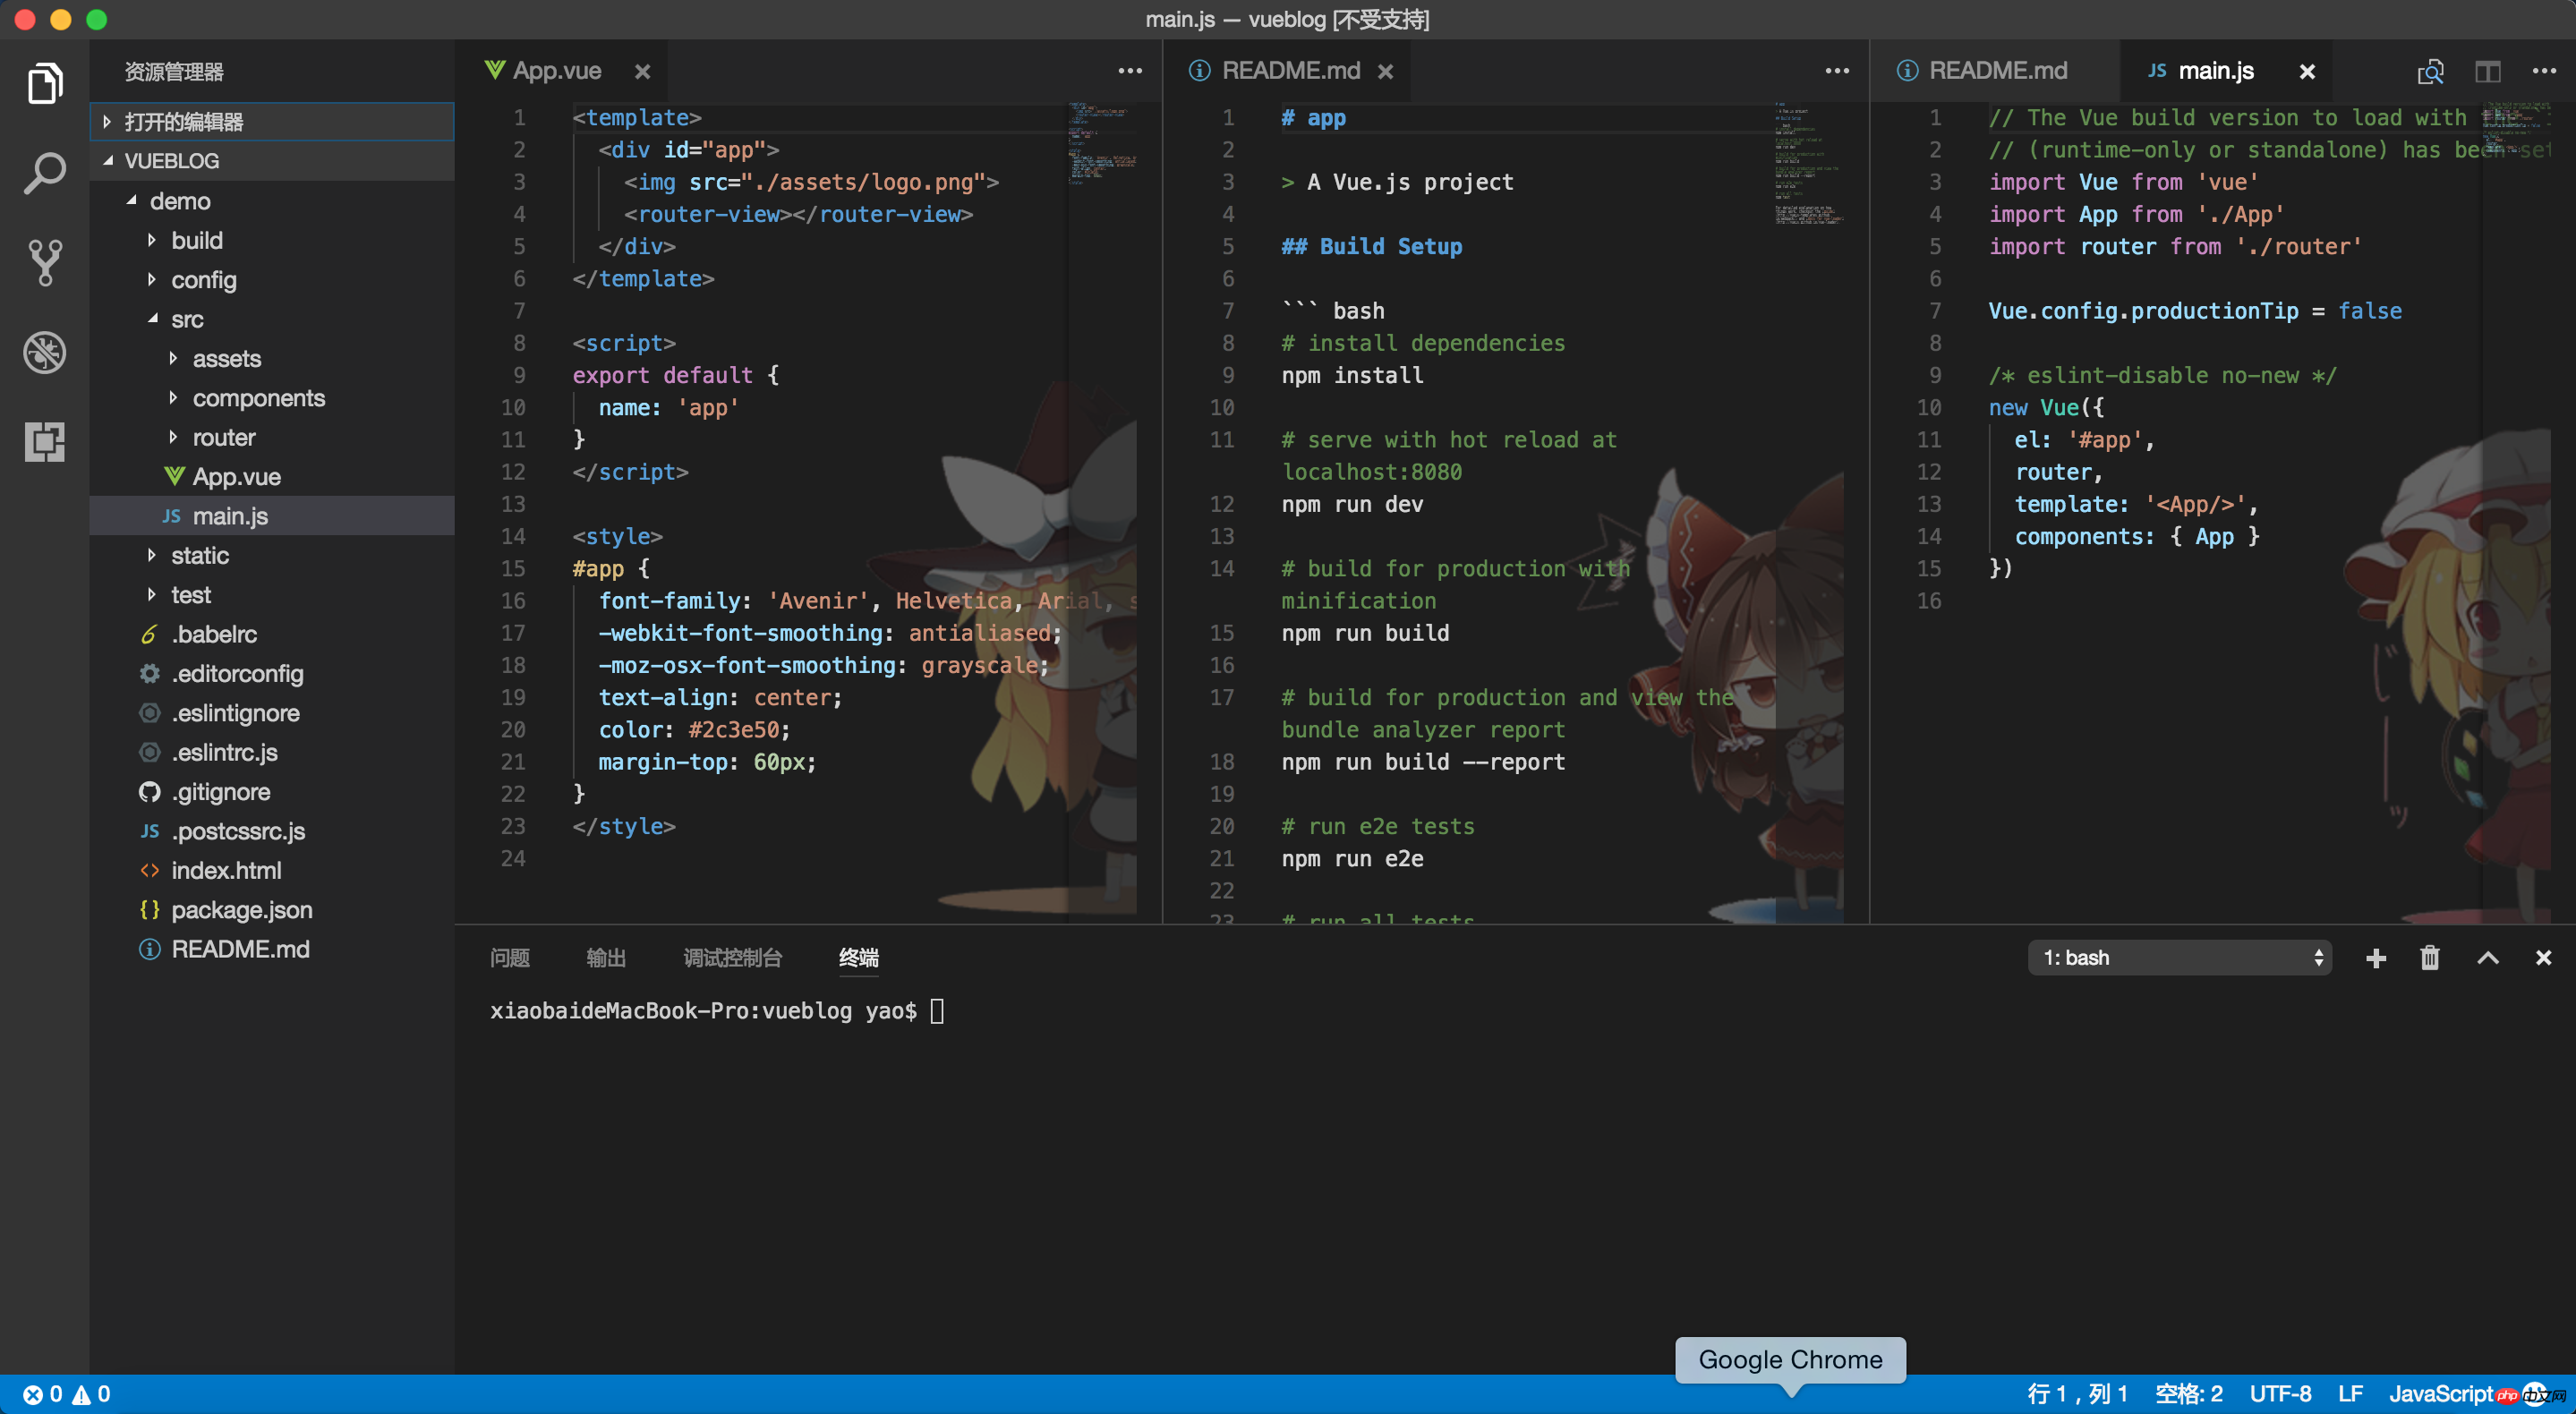Click the warnings count in status bar

(x=91, y=1394)
